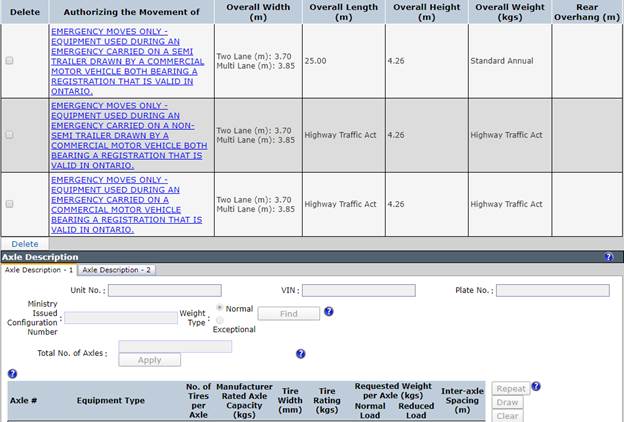Select Axle Description - 1 tab
Image resolution: width=624 pixels, height=422 pixels.
point(39,270)
